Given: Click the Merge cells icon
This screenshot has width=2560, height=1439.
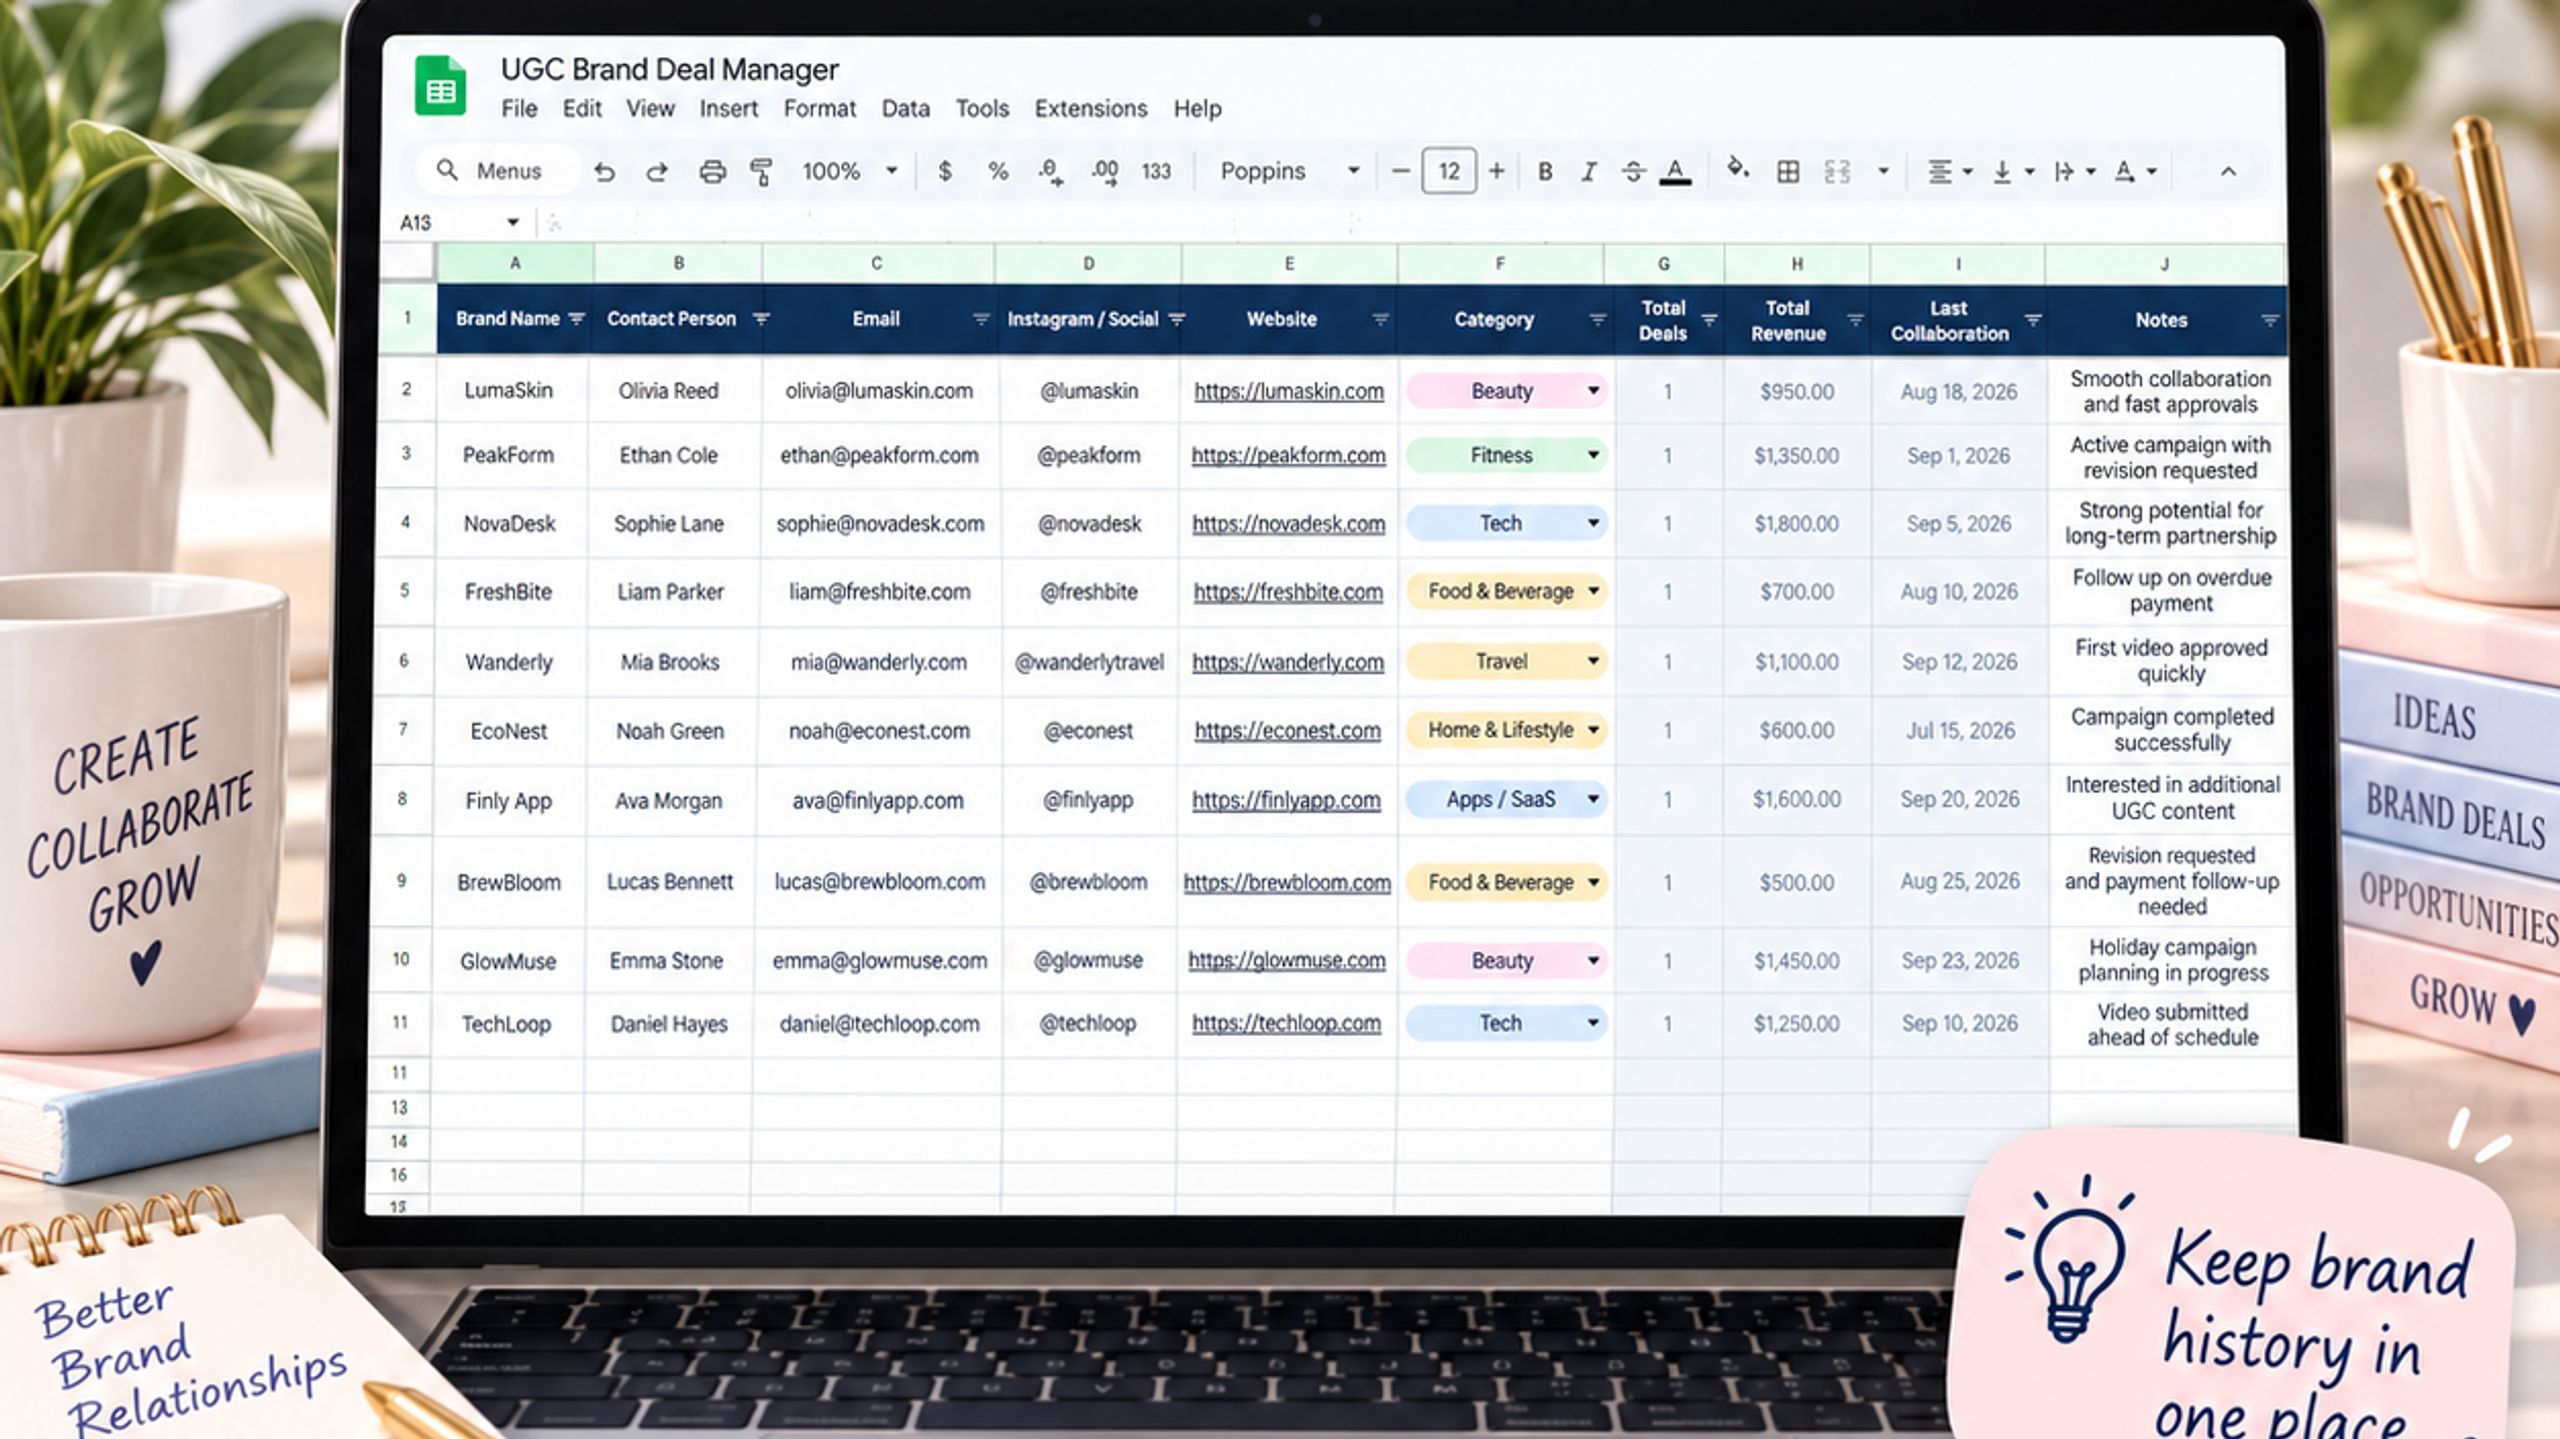Looking at the screenshot, I should coord(1837,172).
